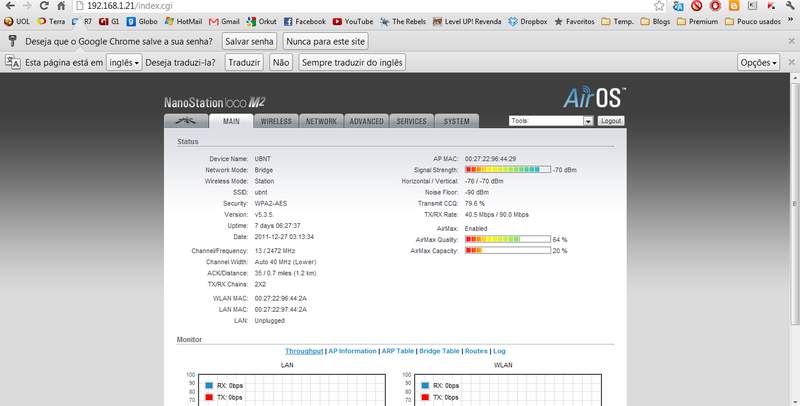This screenshot has width=800, height=406.
Task: Open the Terra bookmark
Action: tap(51, 21)
